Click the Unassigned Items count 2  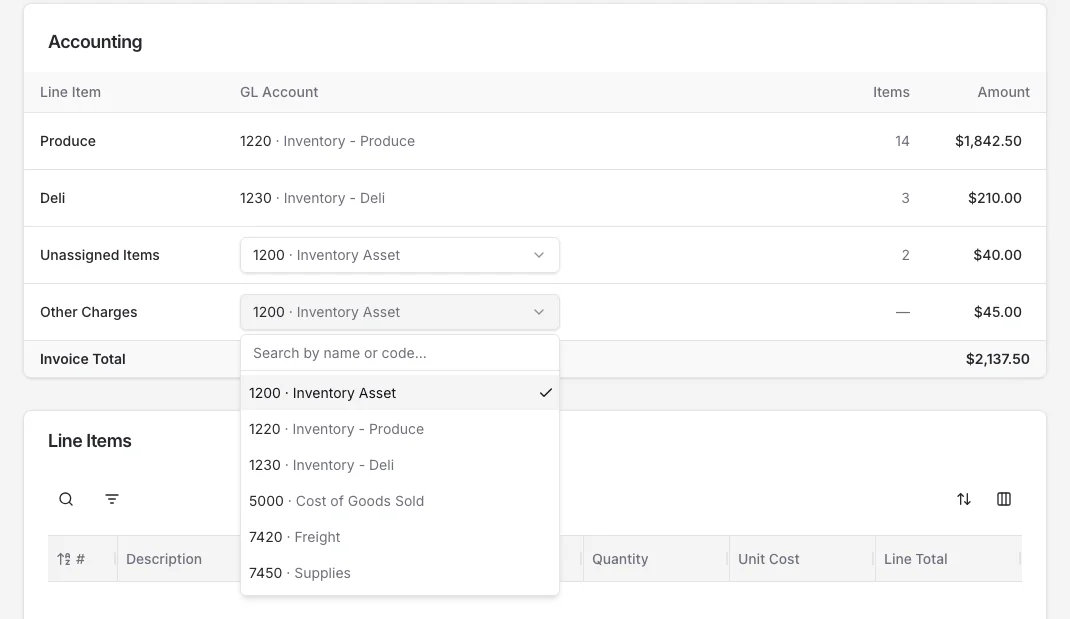coord(906,255)
